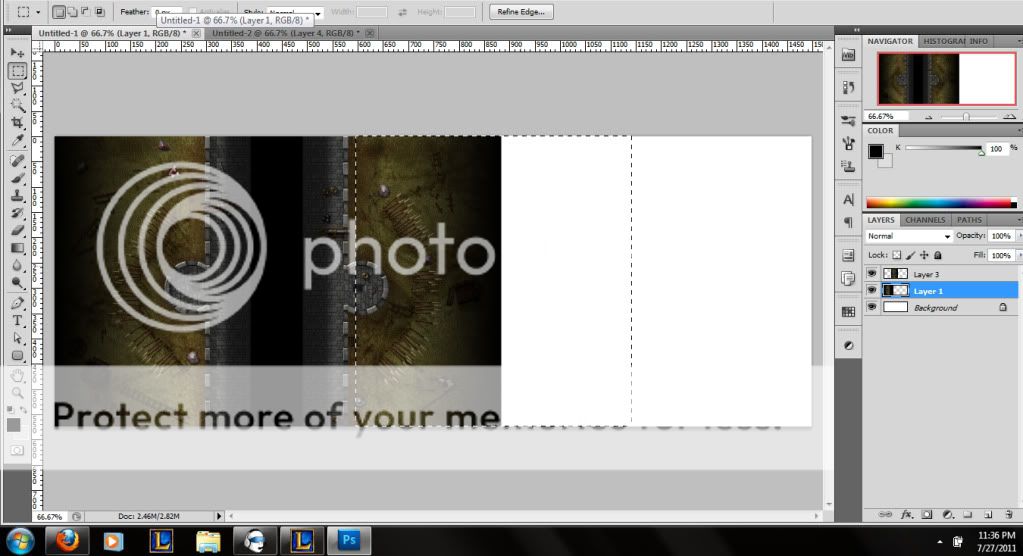1023x556 pixels.
Task: Pick the Eyedropper tool
Action: click(x=17, y=141)
